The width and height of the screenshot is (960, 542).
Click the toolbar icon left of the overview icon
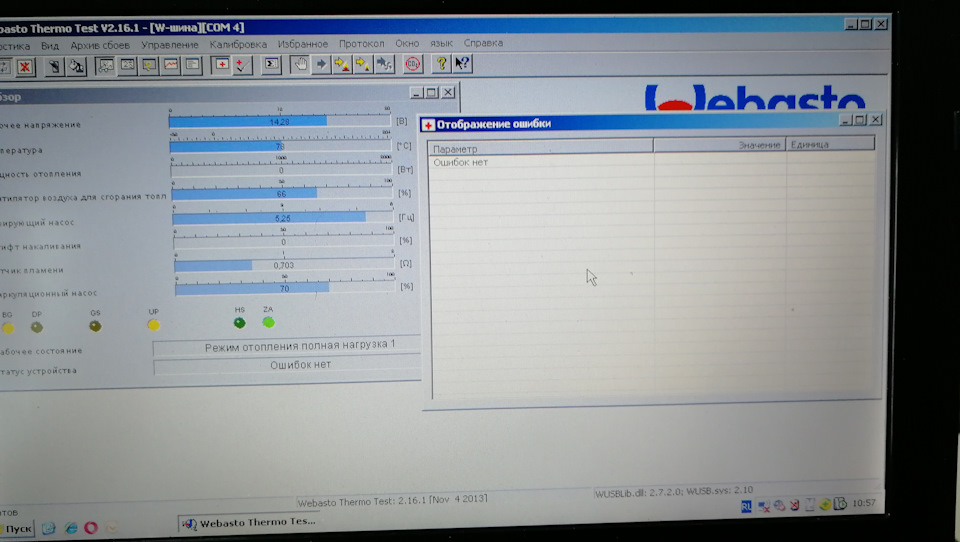(x=76, y=66)
